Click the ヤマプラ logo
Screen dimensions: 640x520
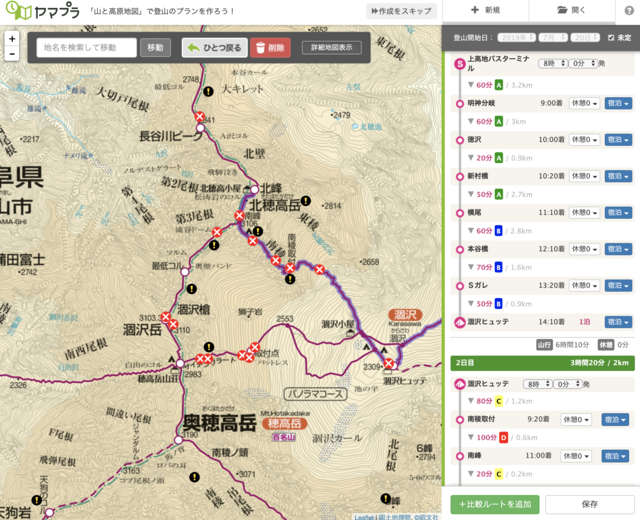42,11
